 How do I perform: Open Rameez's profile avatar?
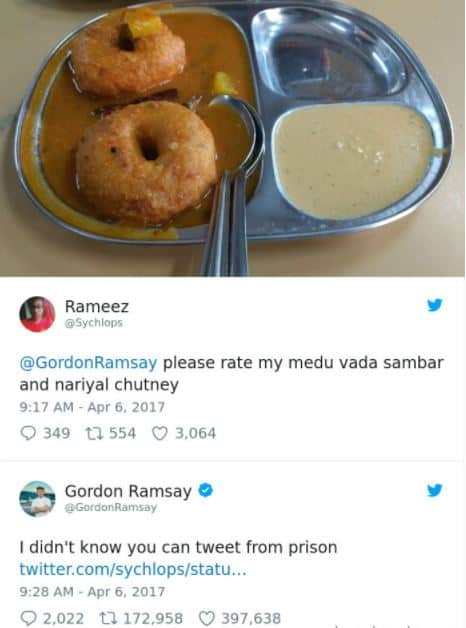37,314
